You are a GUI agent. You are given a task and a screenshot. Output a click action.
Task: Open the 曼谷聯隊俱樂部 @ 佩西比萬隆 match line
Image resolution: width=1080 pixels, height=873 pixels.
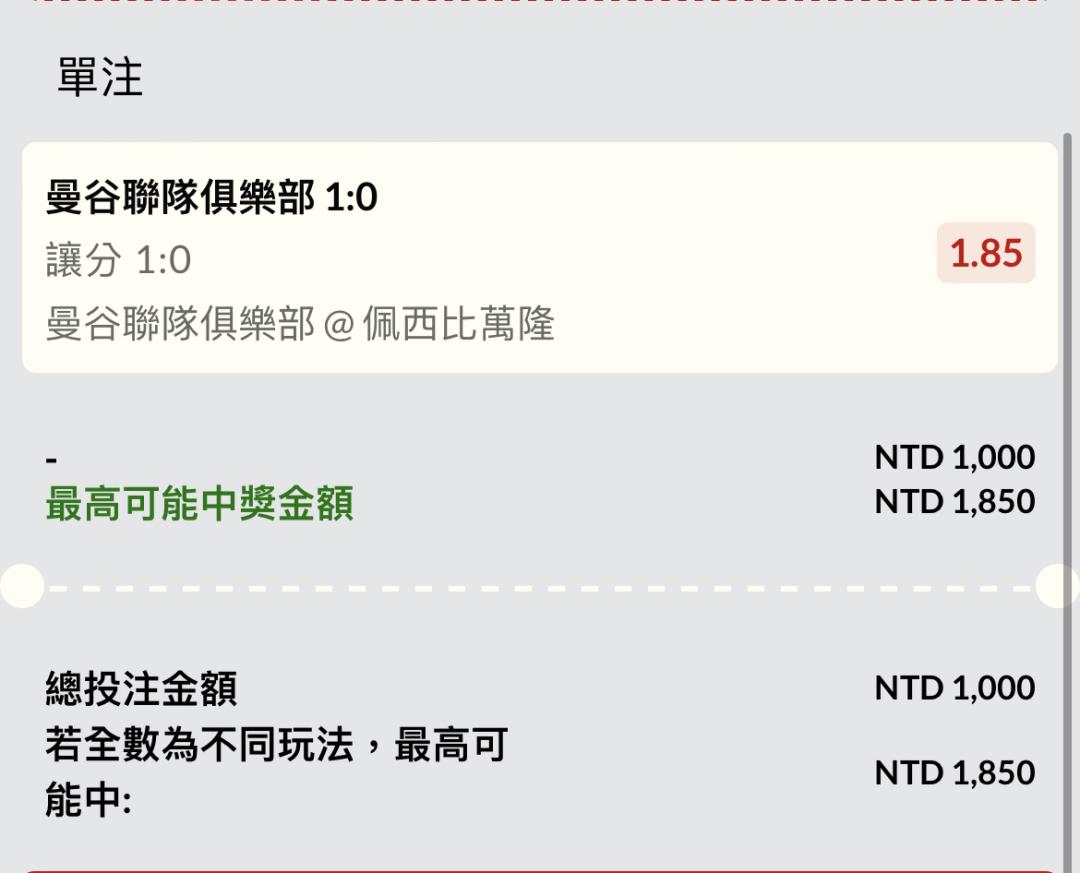tap(300, 324)
